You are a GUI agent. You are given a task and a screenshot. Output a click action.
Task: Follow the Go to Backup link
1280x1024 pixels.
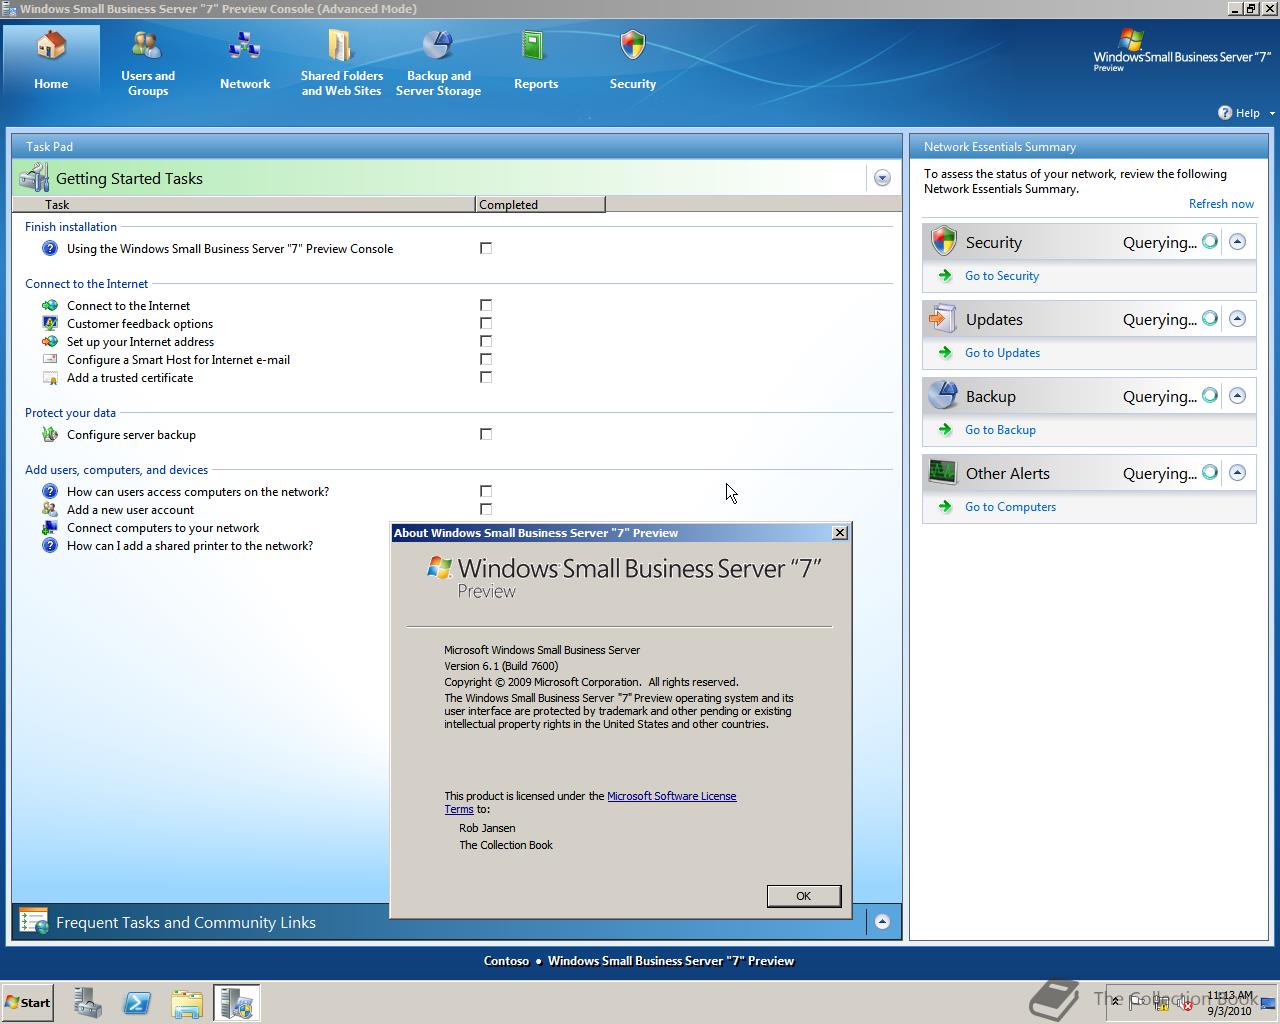click(x=1000, y=430)
